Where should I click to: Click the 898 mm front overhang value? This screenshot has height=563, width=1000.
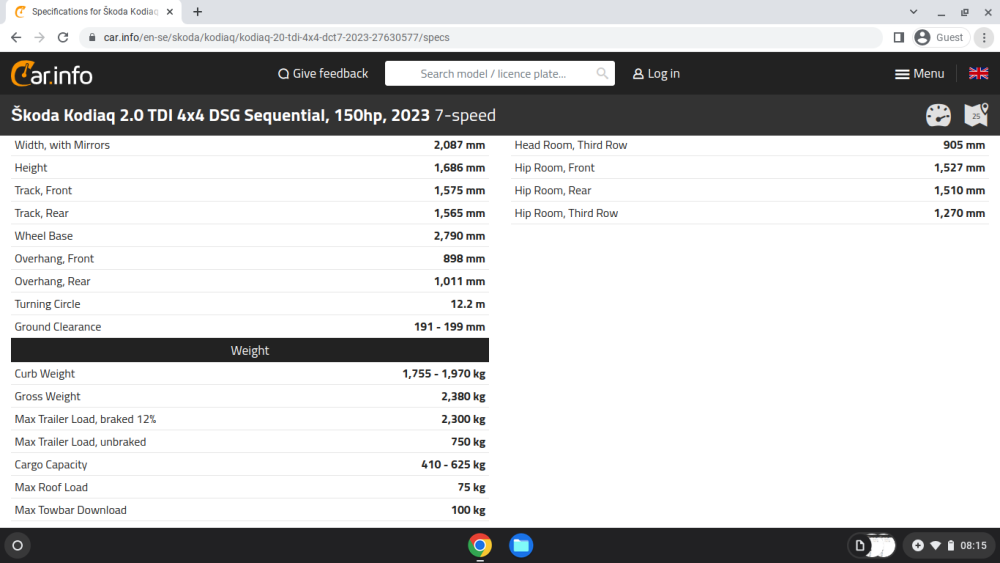[x=464, y=259]
